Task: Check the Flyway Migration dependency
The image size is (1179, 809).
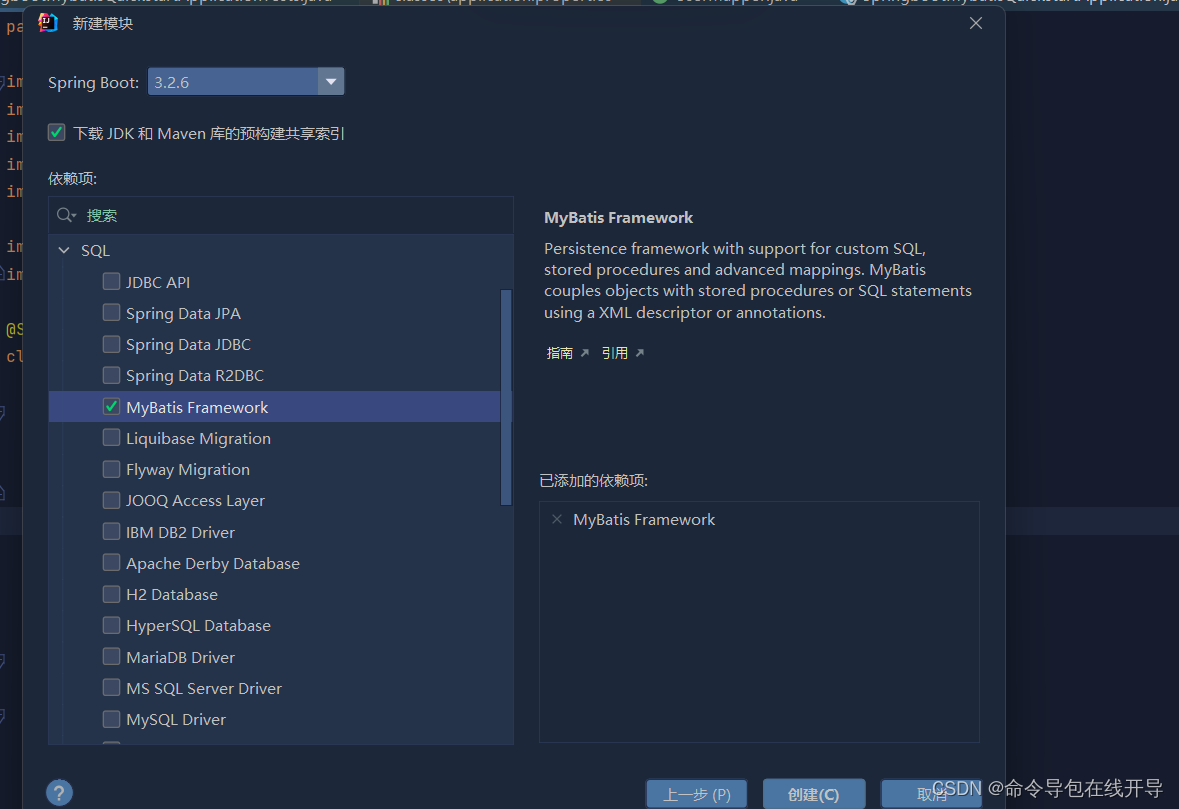Action: click(x=111, y=468)
